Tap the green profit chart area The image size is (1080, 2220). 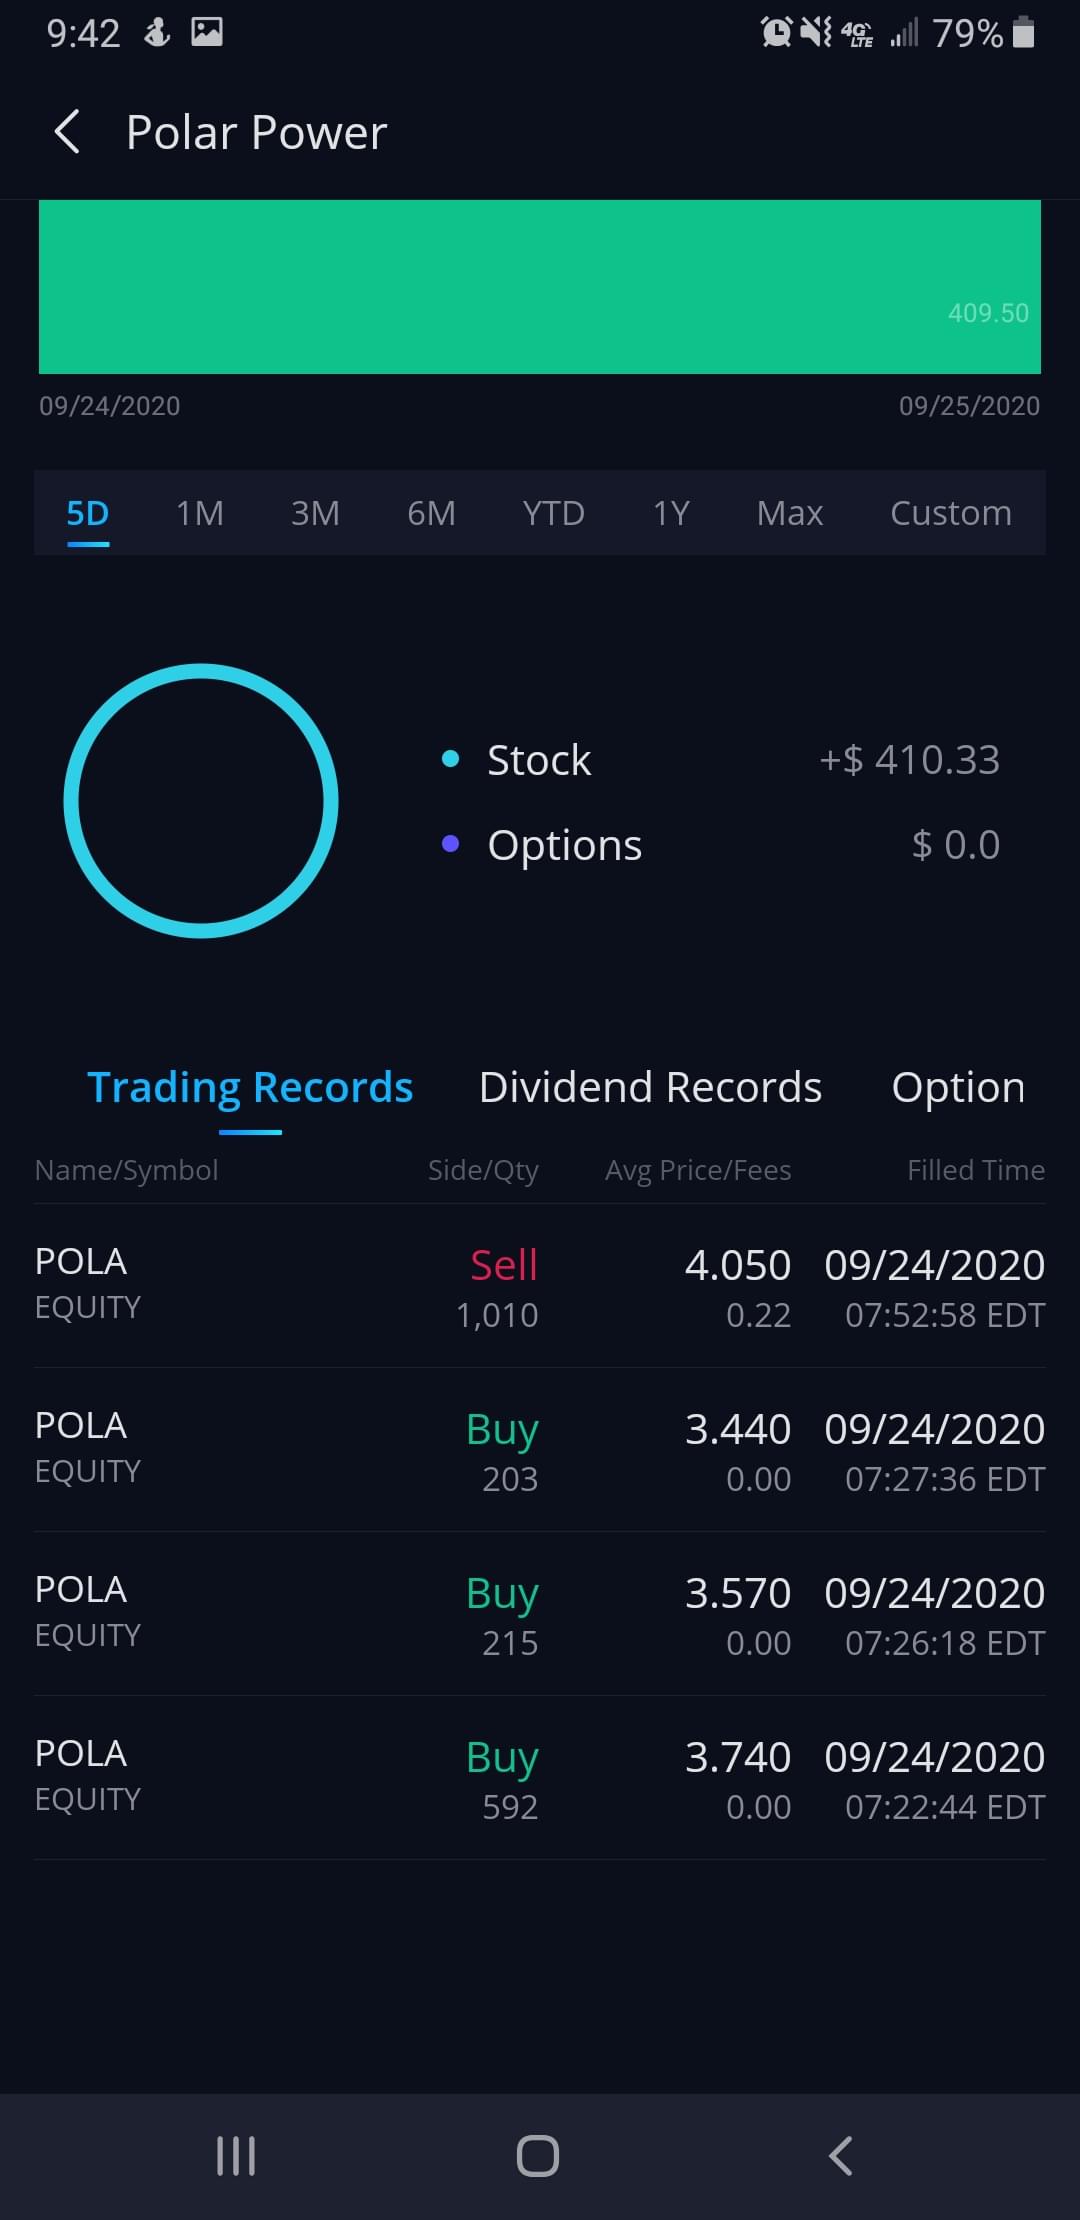pos(540,287)
